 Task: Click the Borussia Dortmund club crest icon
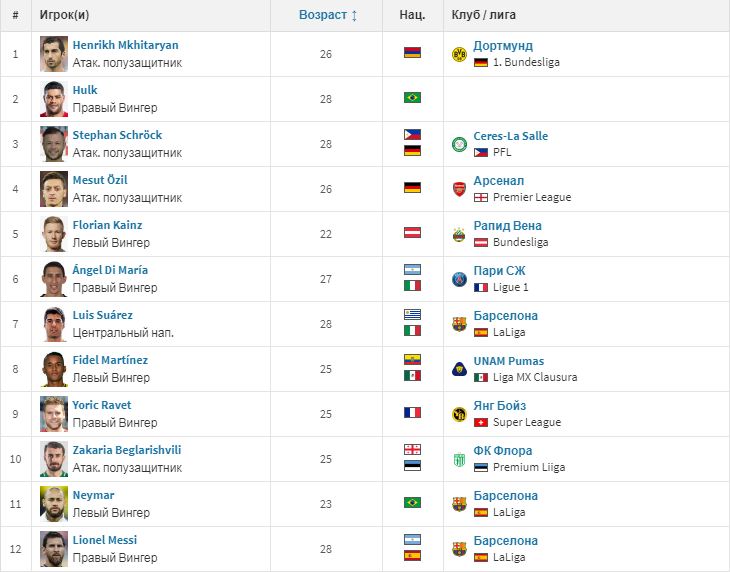[x=459, y=54]
